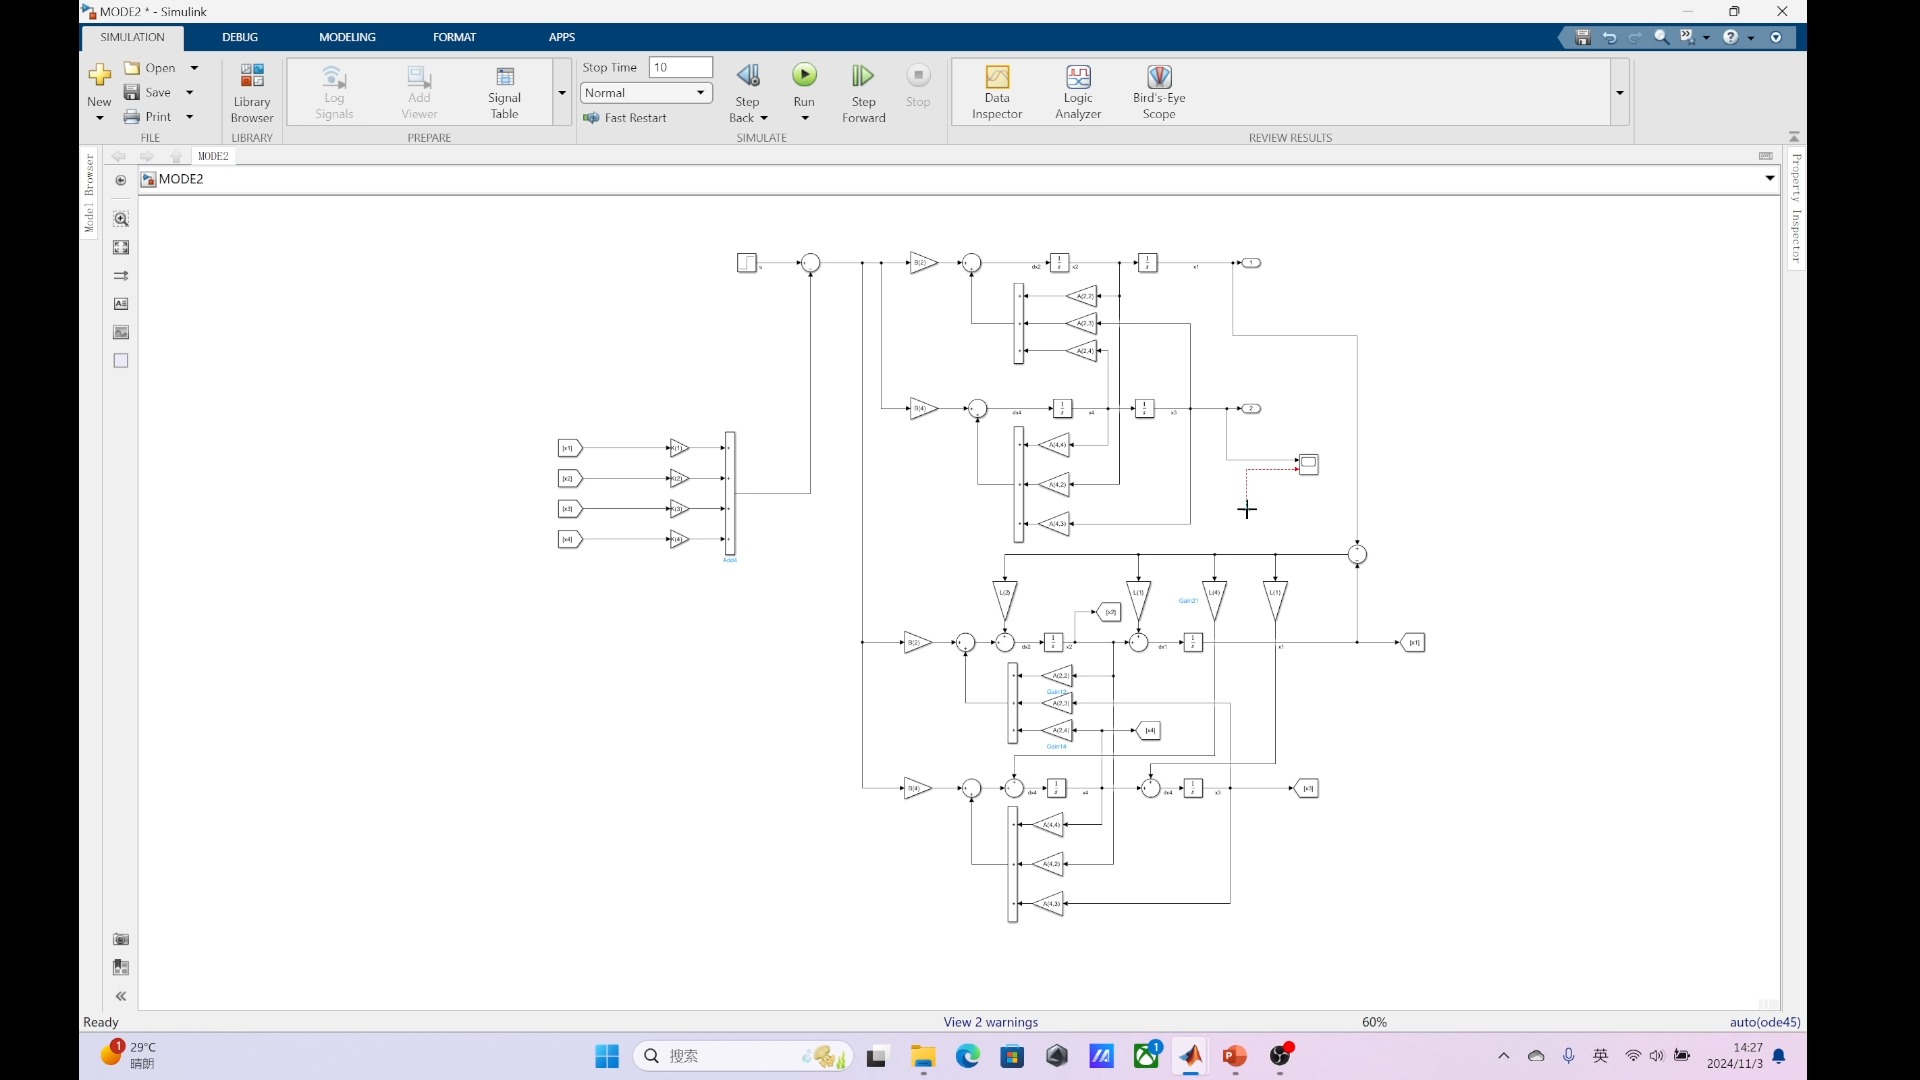1920x1080 pixels.
Task: Expand the DEBUG menu item
Action: click(239, 36)
